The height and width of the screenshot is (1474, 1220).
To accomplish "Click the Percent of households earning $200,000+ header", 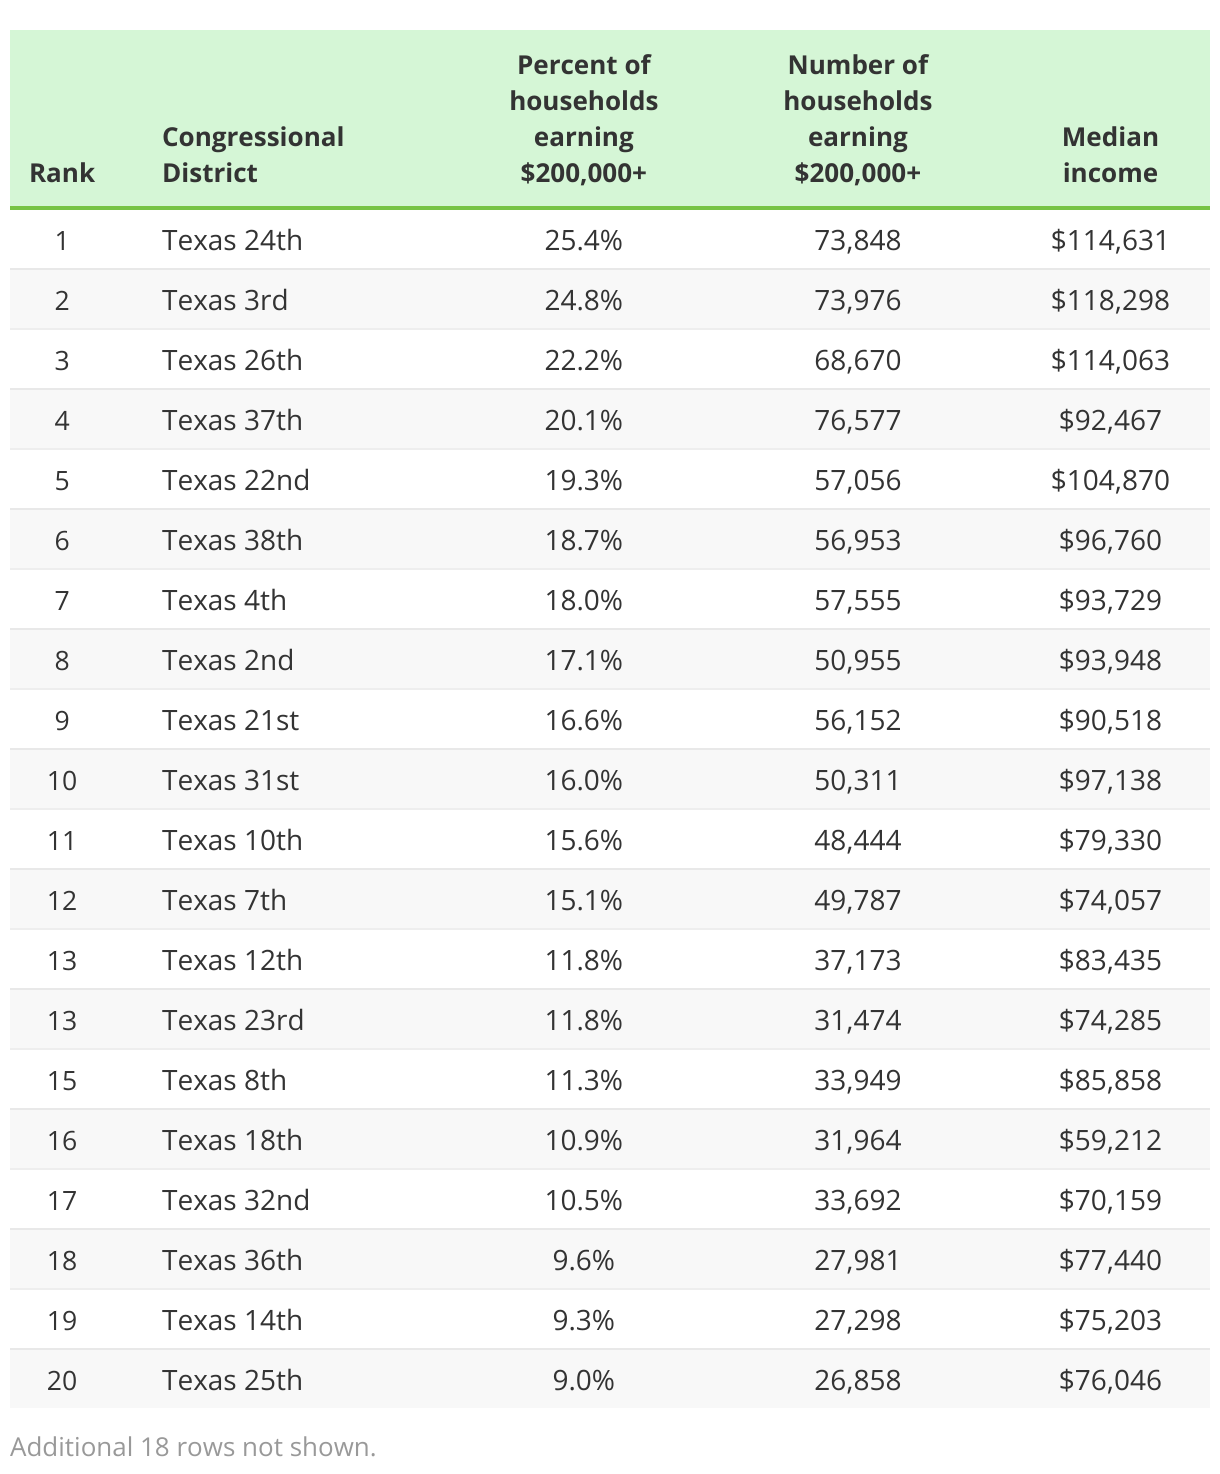I will (583, 119).
